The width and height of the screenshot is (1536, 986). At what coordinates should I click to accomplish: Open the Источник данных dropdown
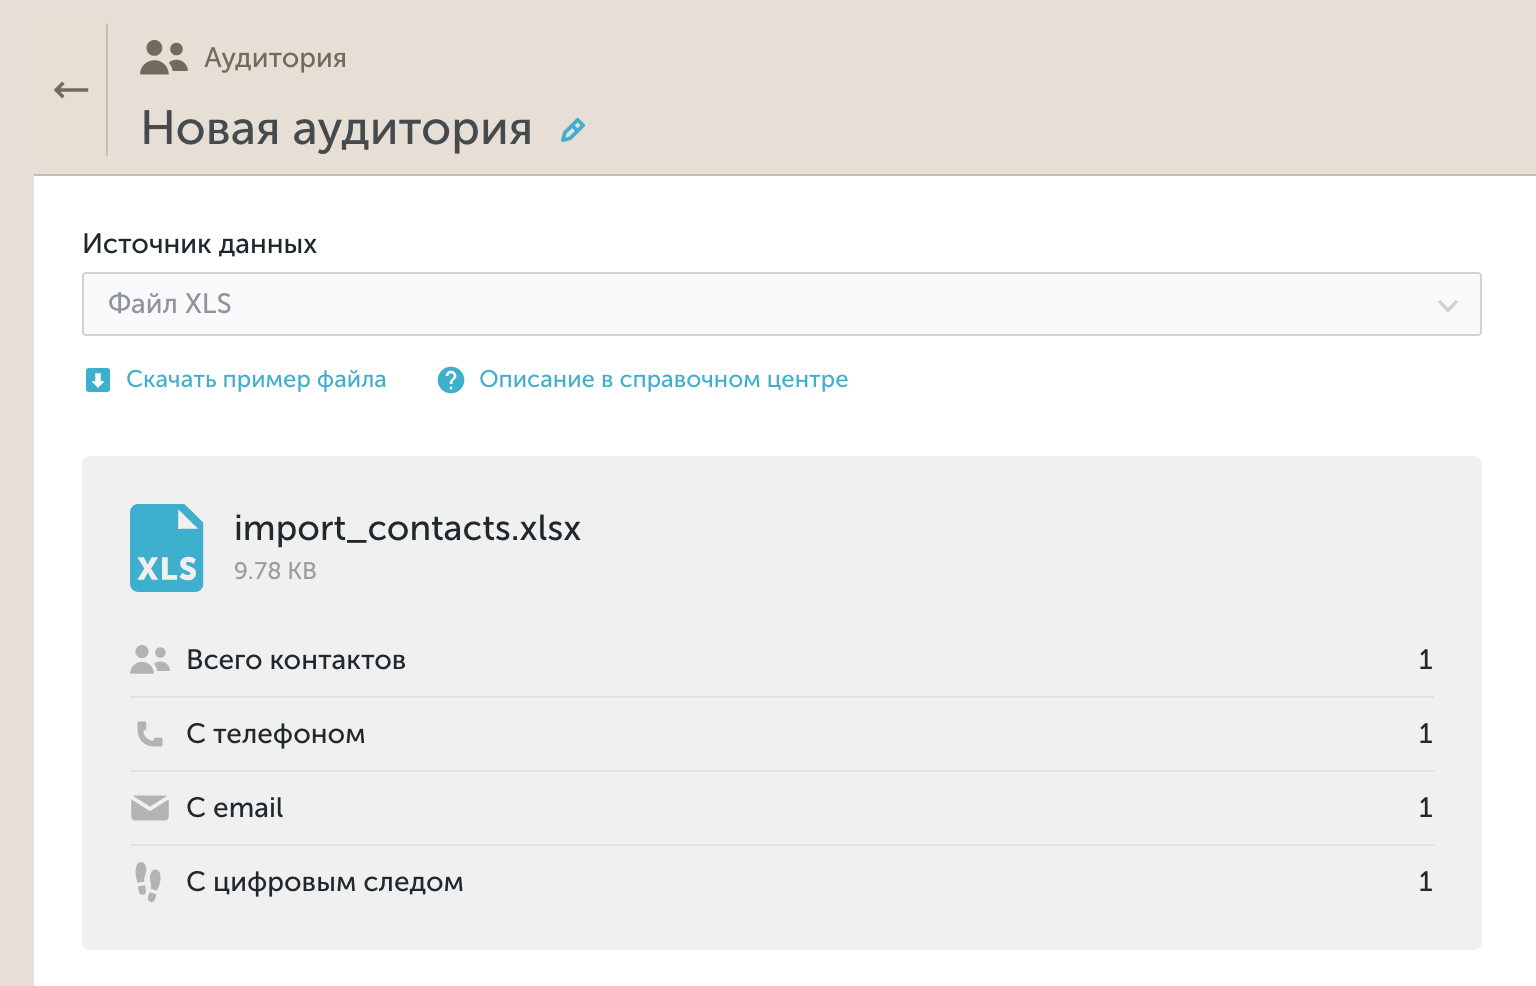click(x=781, y=304)
